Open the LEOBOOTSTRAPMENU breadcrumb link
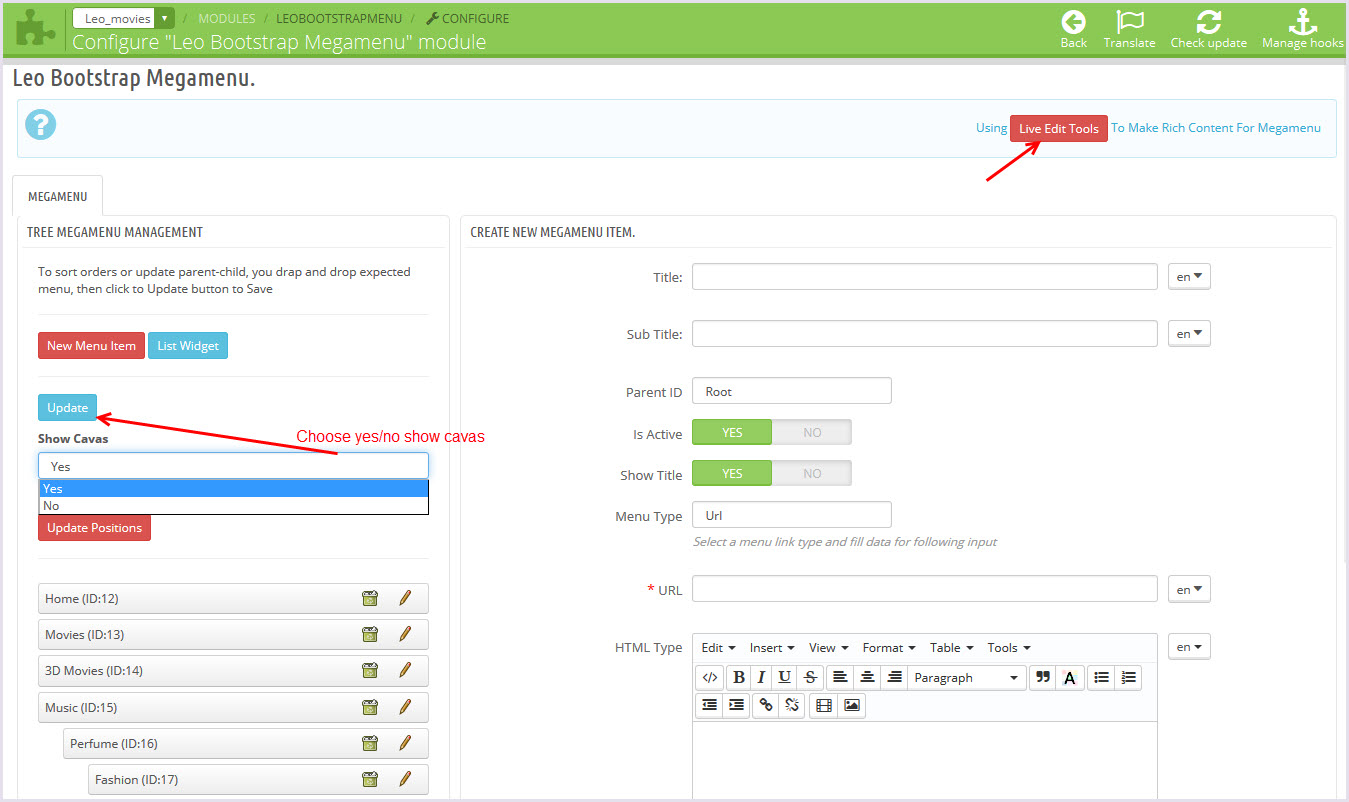 click(339, 18)
